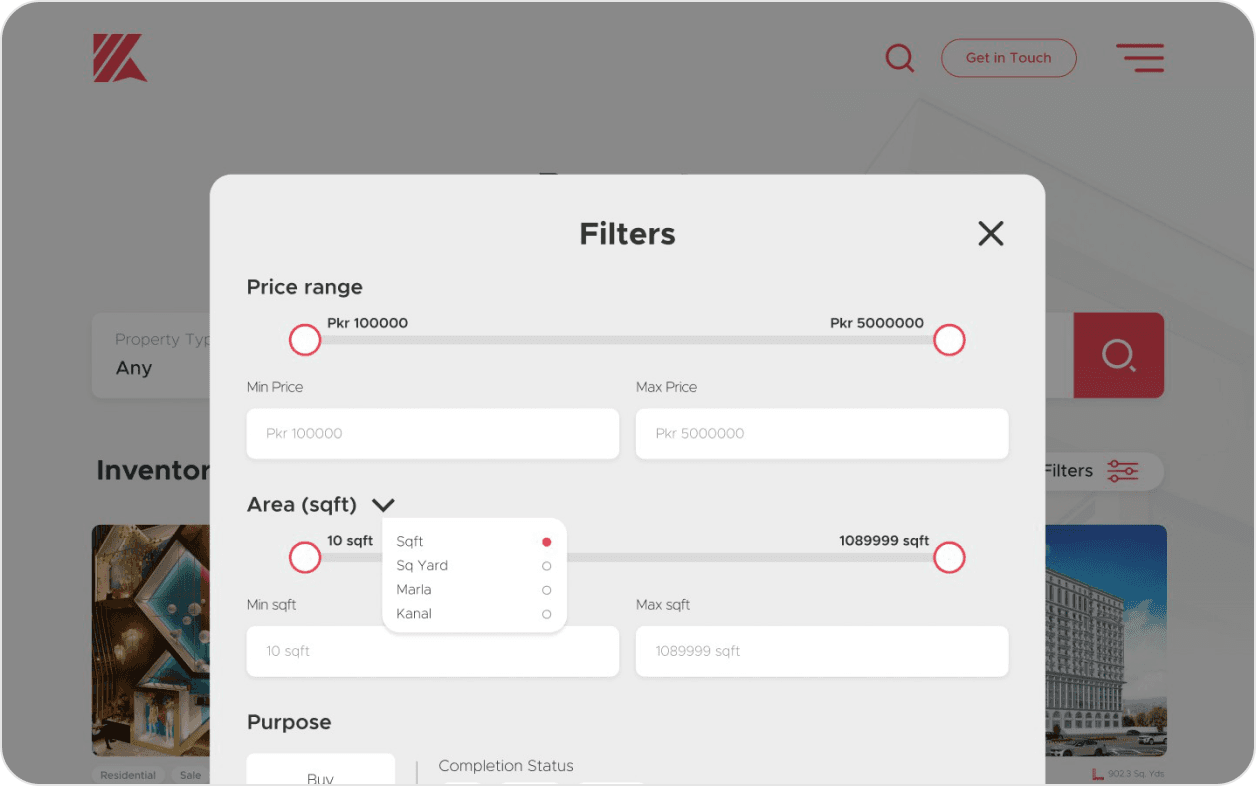
Task: Click the Sale tag
Action: click(190, 775)
